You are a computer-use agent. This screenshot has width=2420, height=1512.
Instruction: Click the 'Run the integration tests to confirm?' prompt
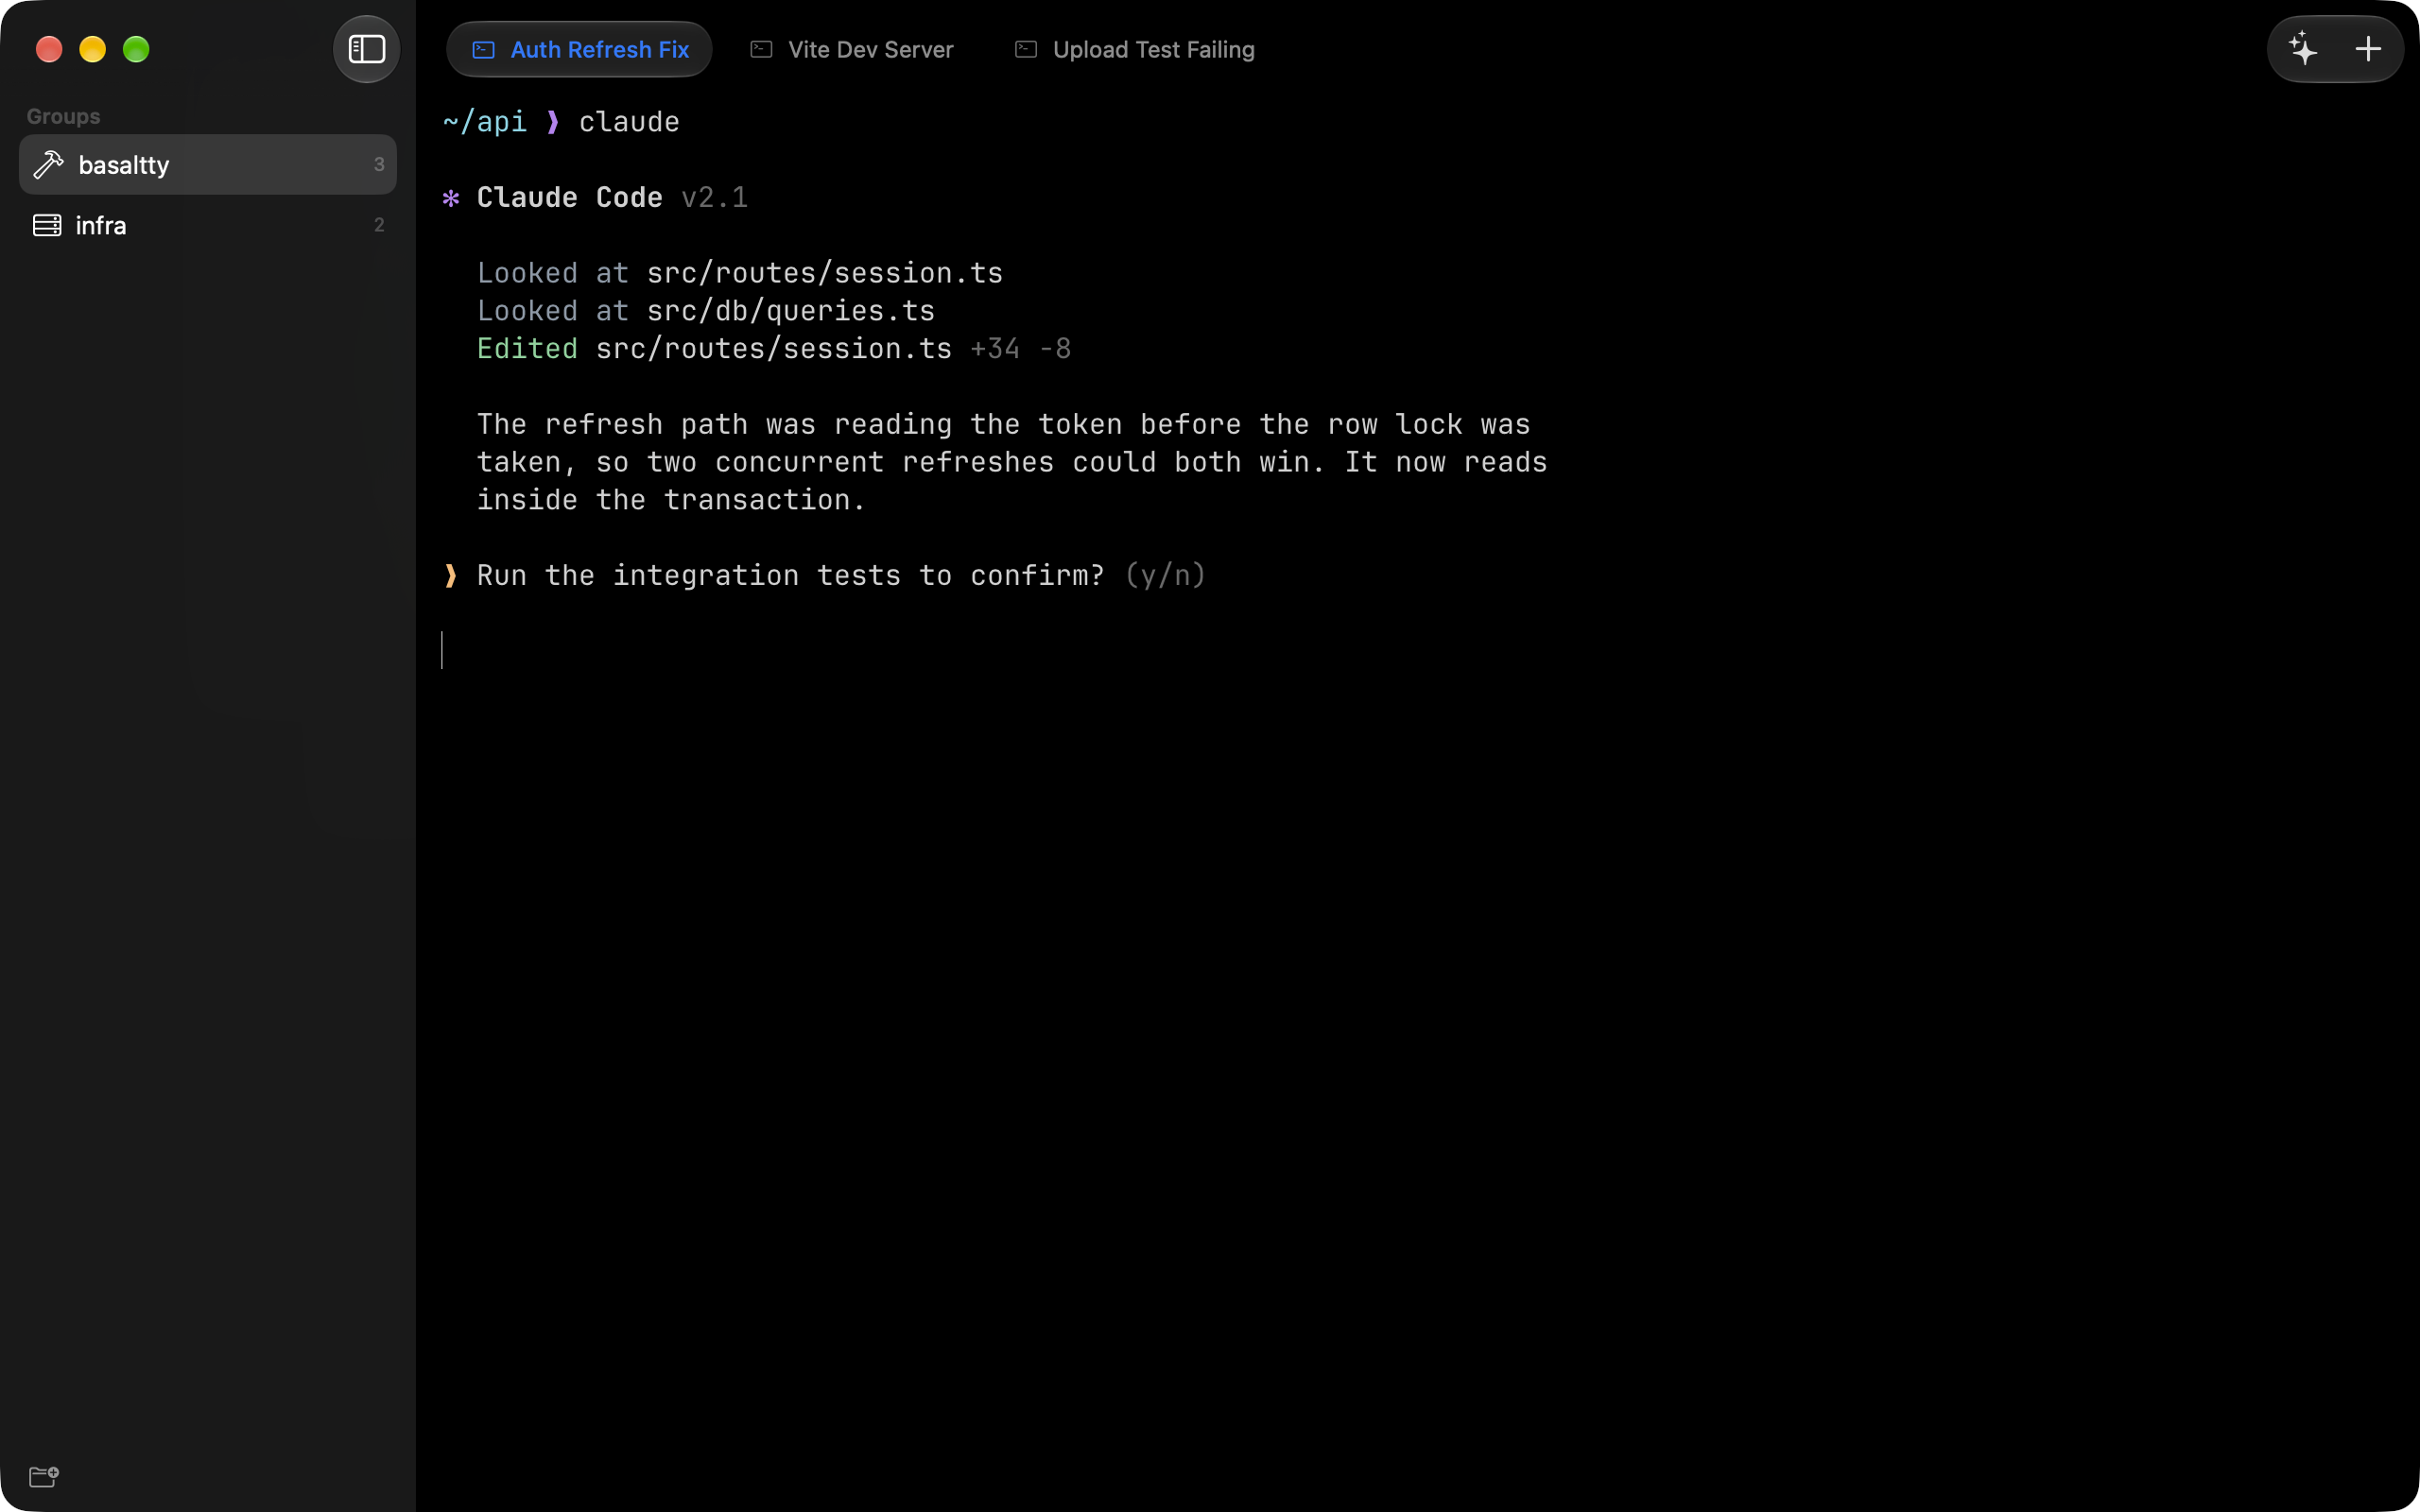tap(791, 575)
